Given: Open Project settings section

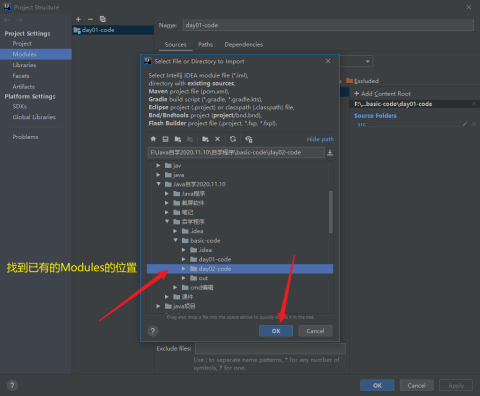Looking at the screenshot, I should (x=22, y=43).
